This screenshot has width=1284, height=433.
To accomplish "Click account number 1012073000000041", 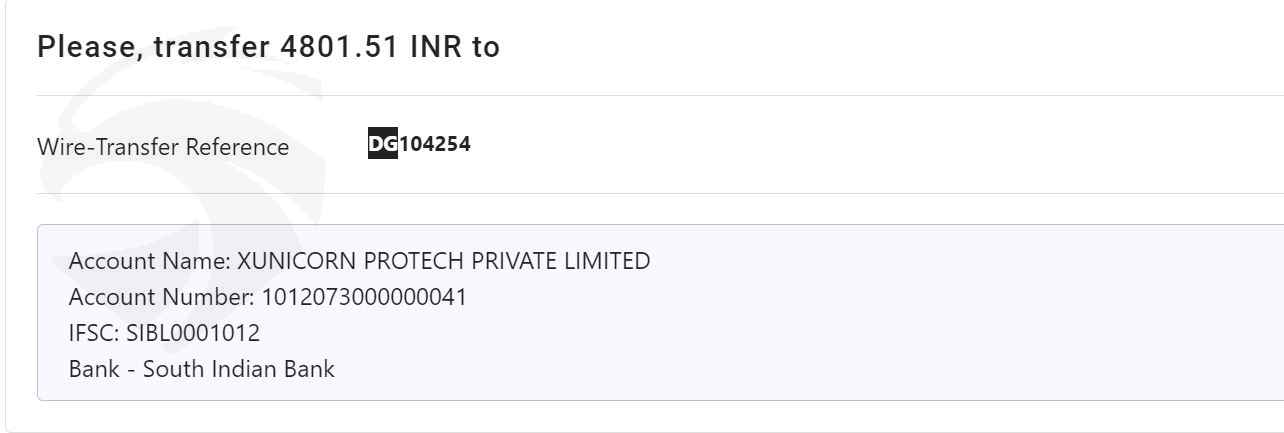I will [x=364, y=298].
